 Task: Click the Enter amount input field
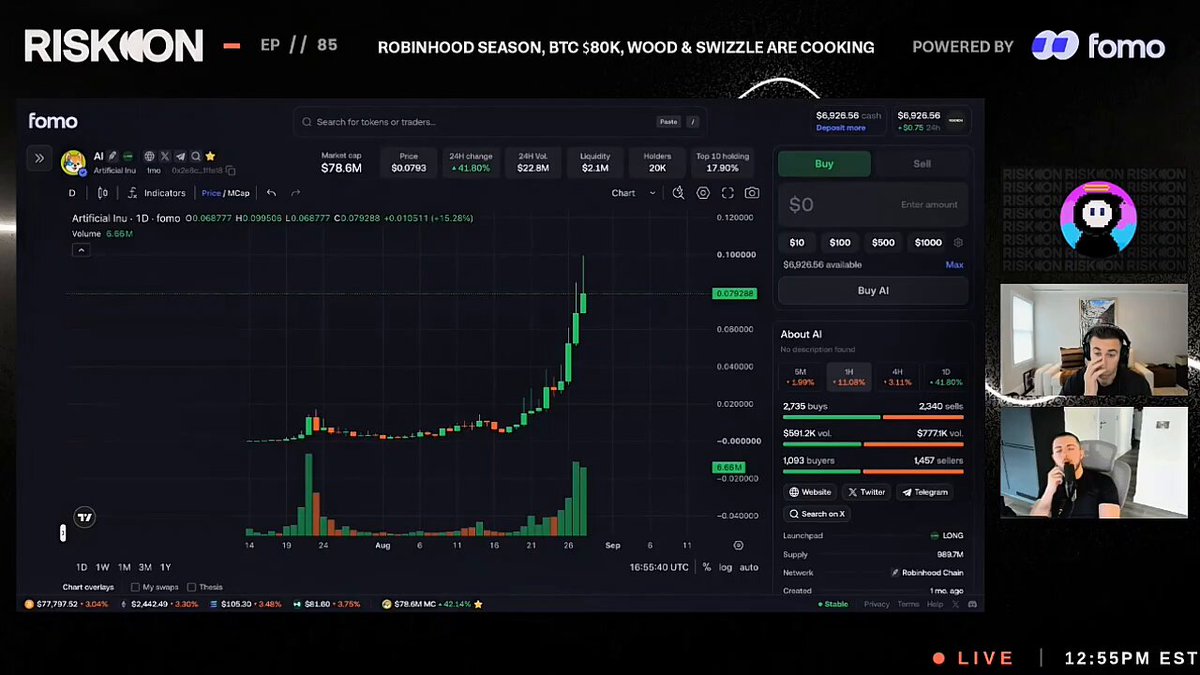click(873, 205)
